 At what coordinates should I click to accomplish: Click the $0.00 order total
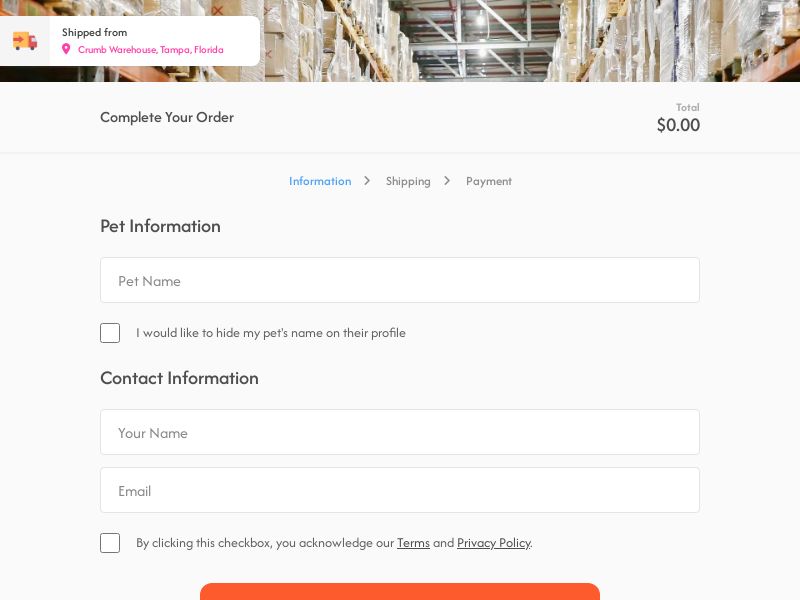pyautogui.click(x=678, y=125)
